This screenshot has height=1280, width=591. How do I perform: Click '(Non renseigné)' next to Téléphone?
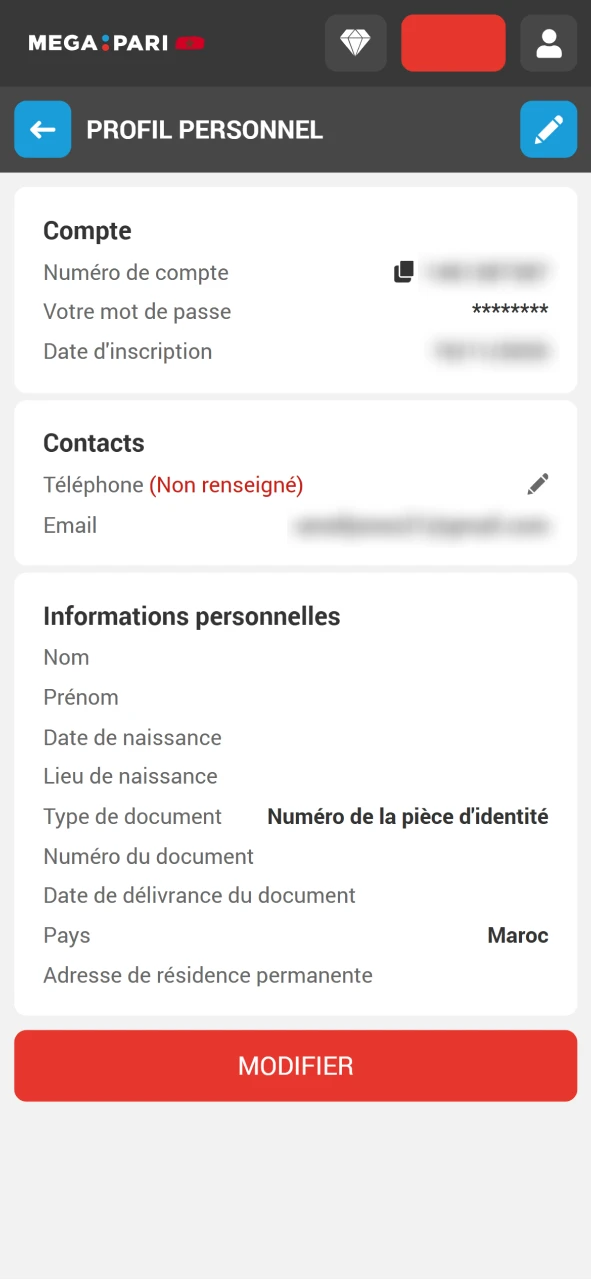pyautogui.click(x=225, y=484)
